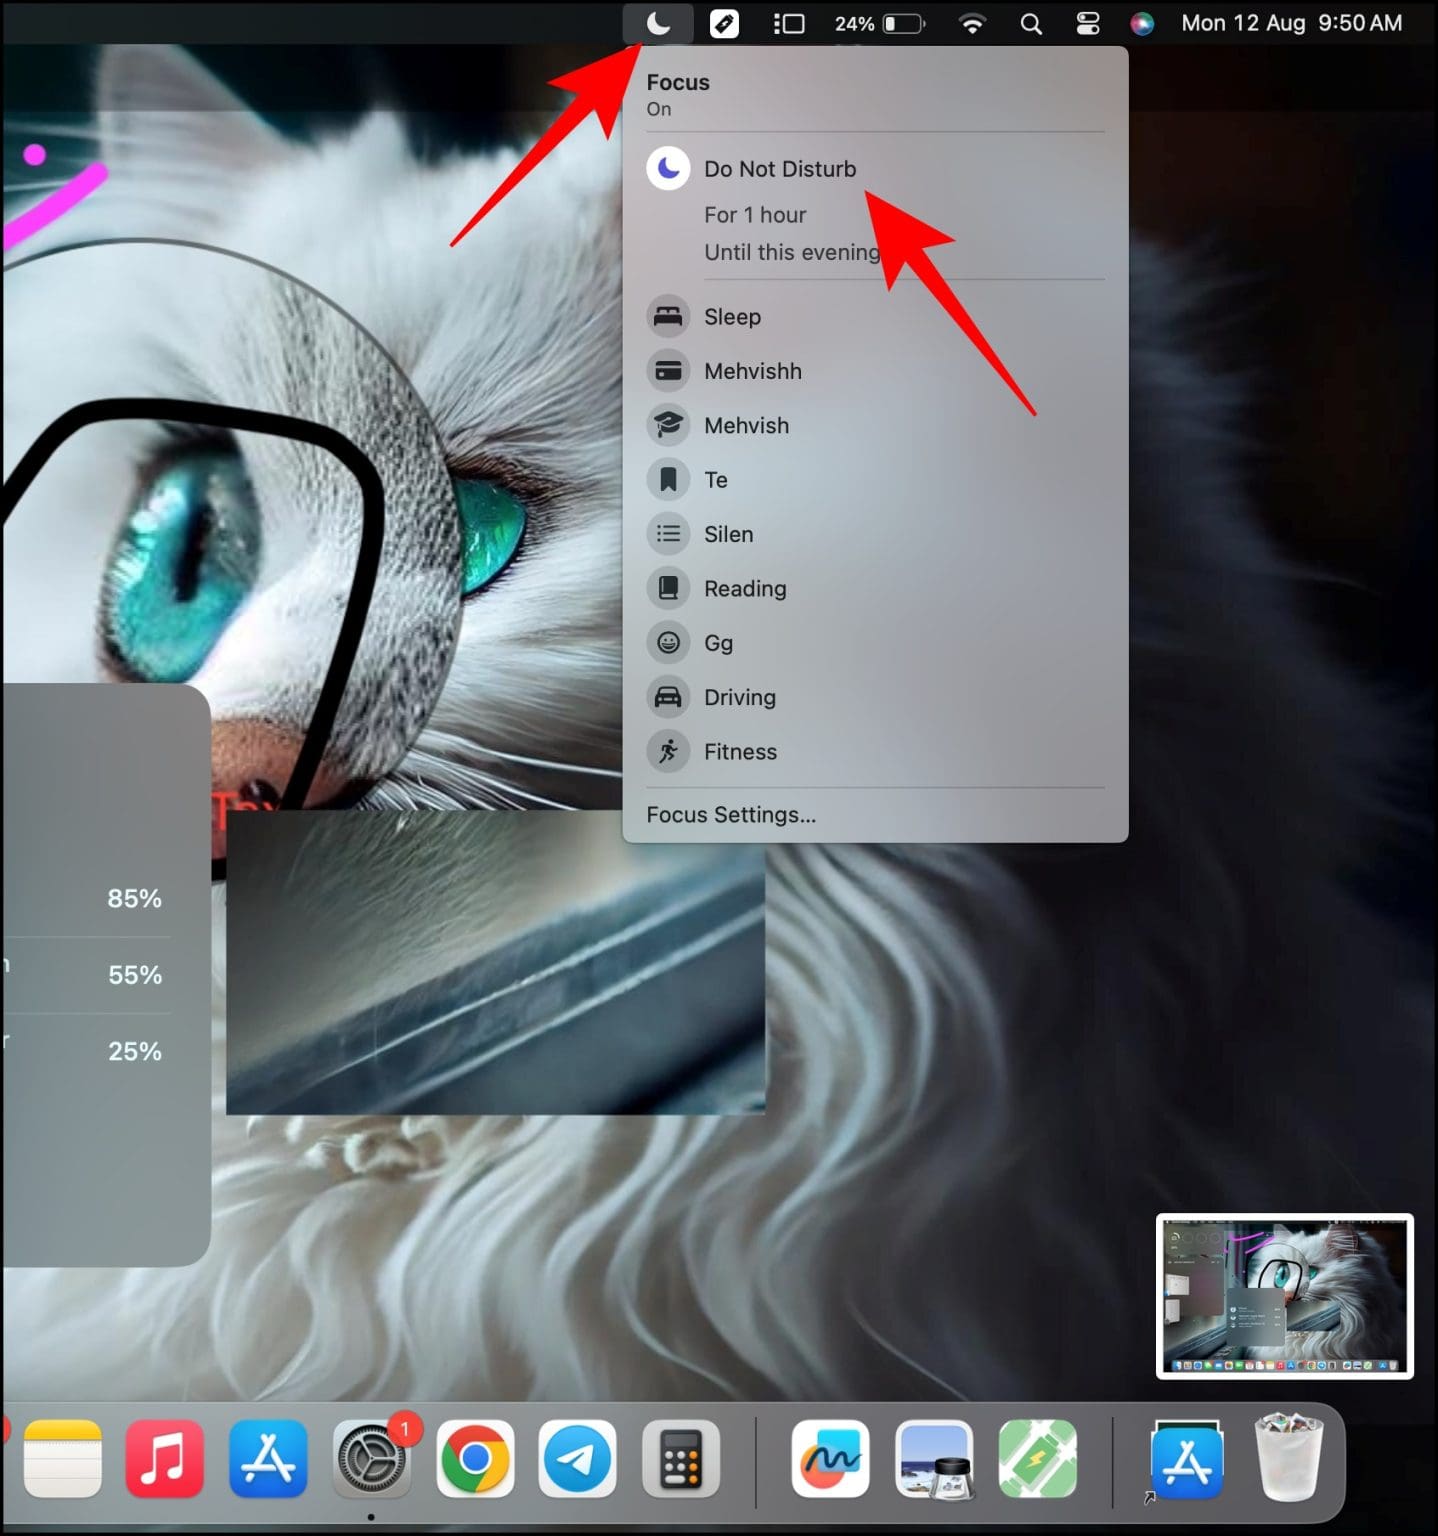Screen dimensions: 1438x1536
Task: Select the Do Not Disturb moon icon
Action: [668, 168]
